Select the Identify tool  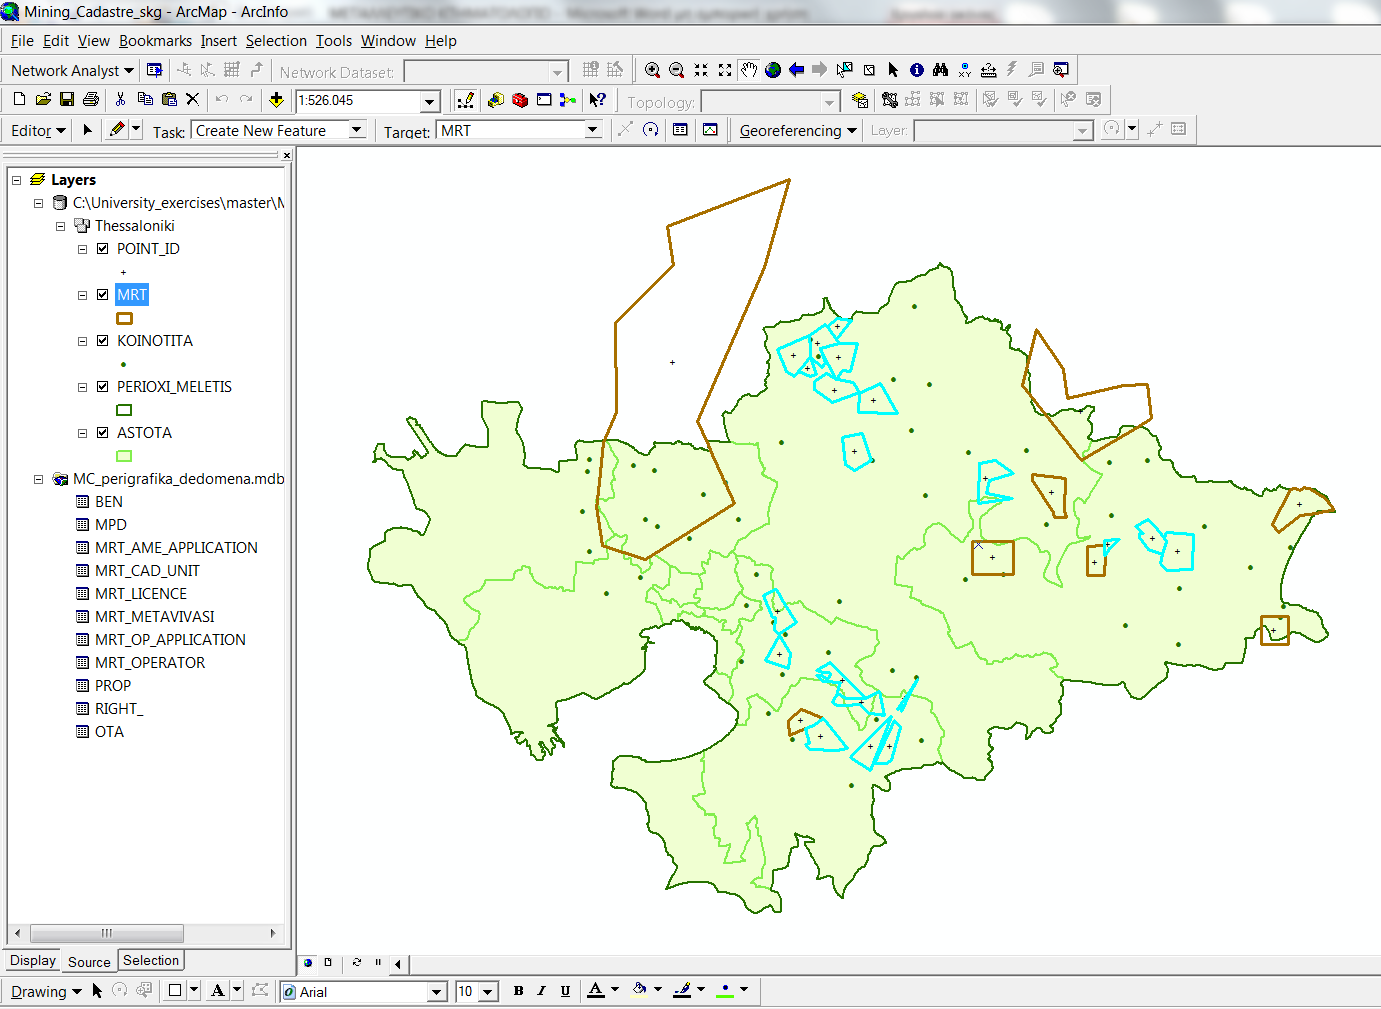pyautogui.click(x=917, y=70)
